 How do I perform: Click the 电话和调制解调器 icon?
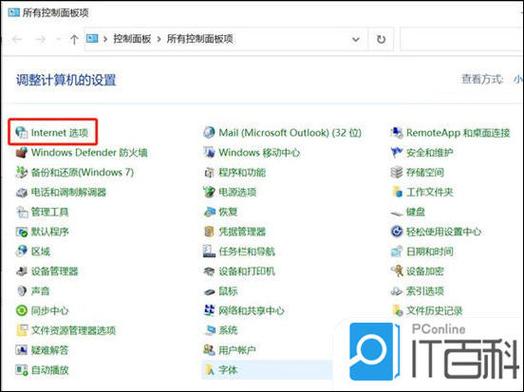pos(21,192)
